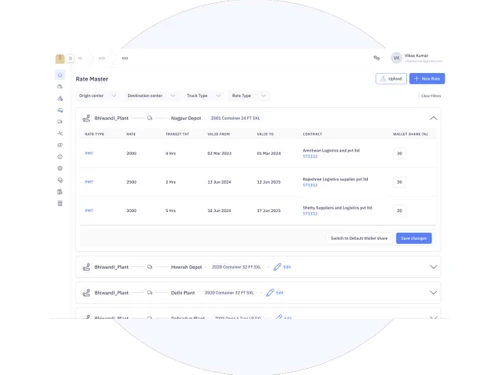Click wallet share field for Amritwan Logistics
This screenshot has width=500, height=375.
[399, 153]
